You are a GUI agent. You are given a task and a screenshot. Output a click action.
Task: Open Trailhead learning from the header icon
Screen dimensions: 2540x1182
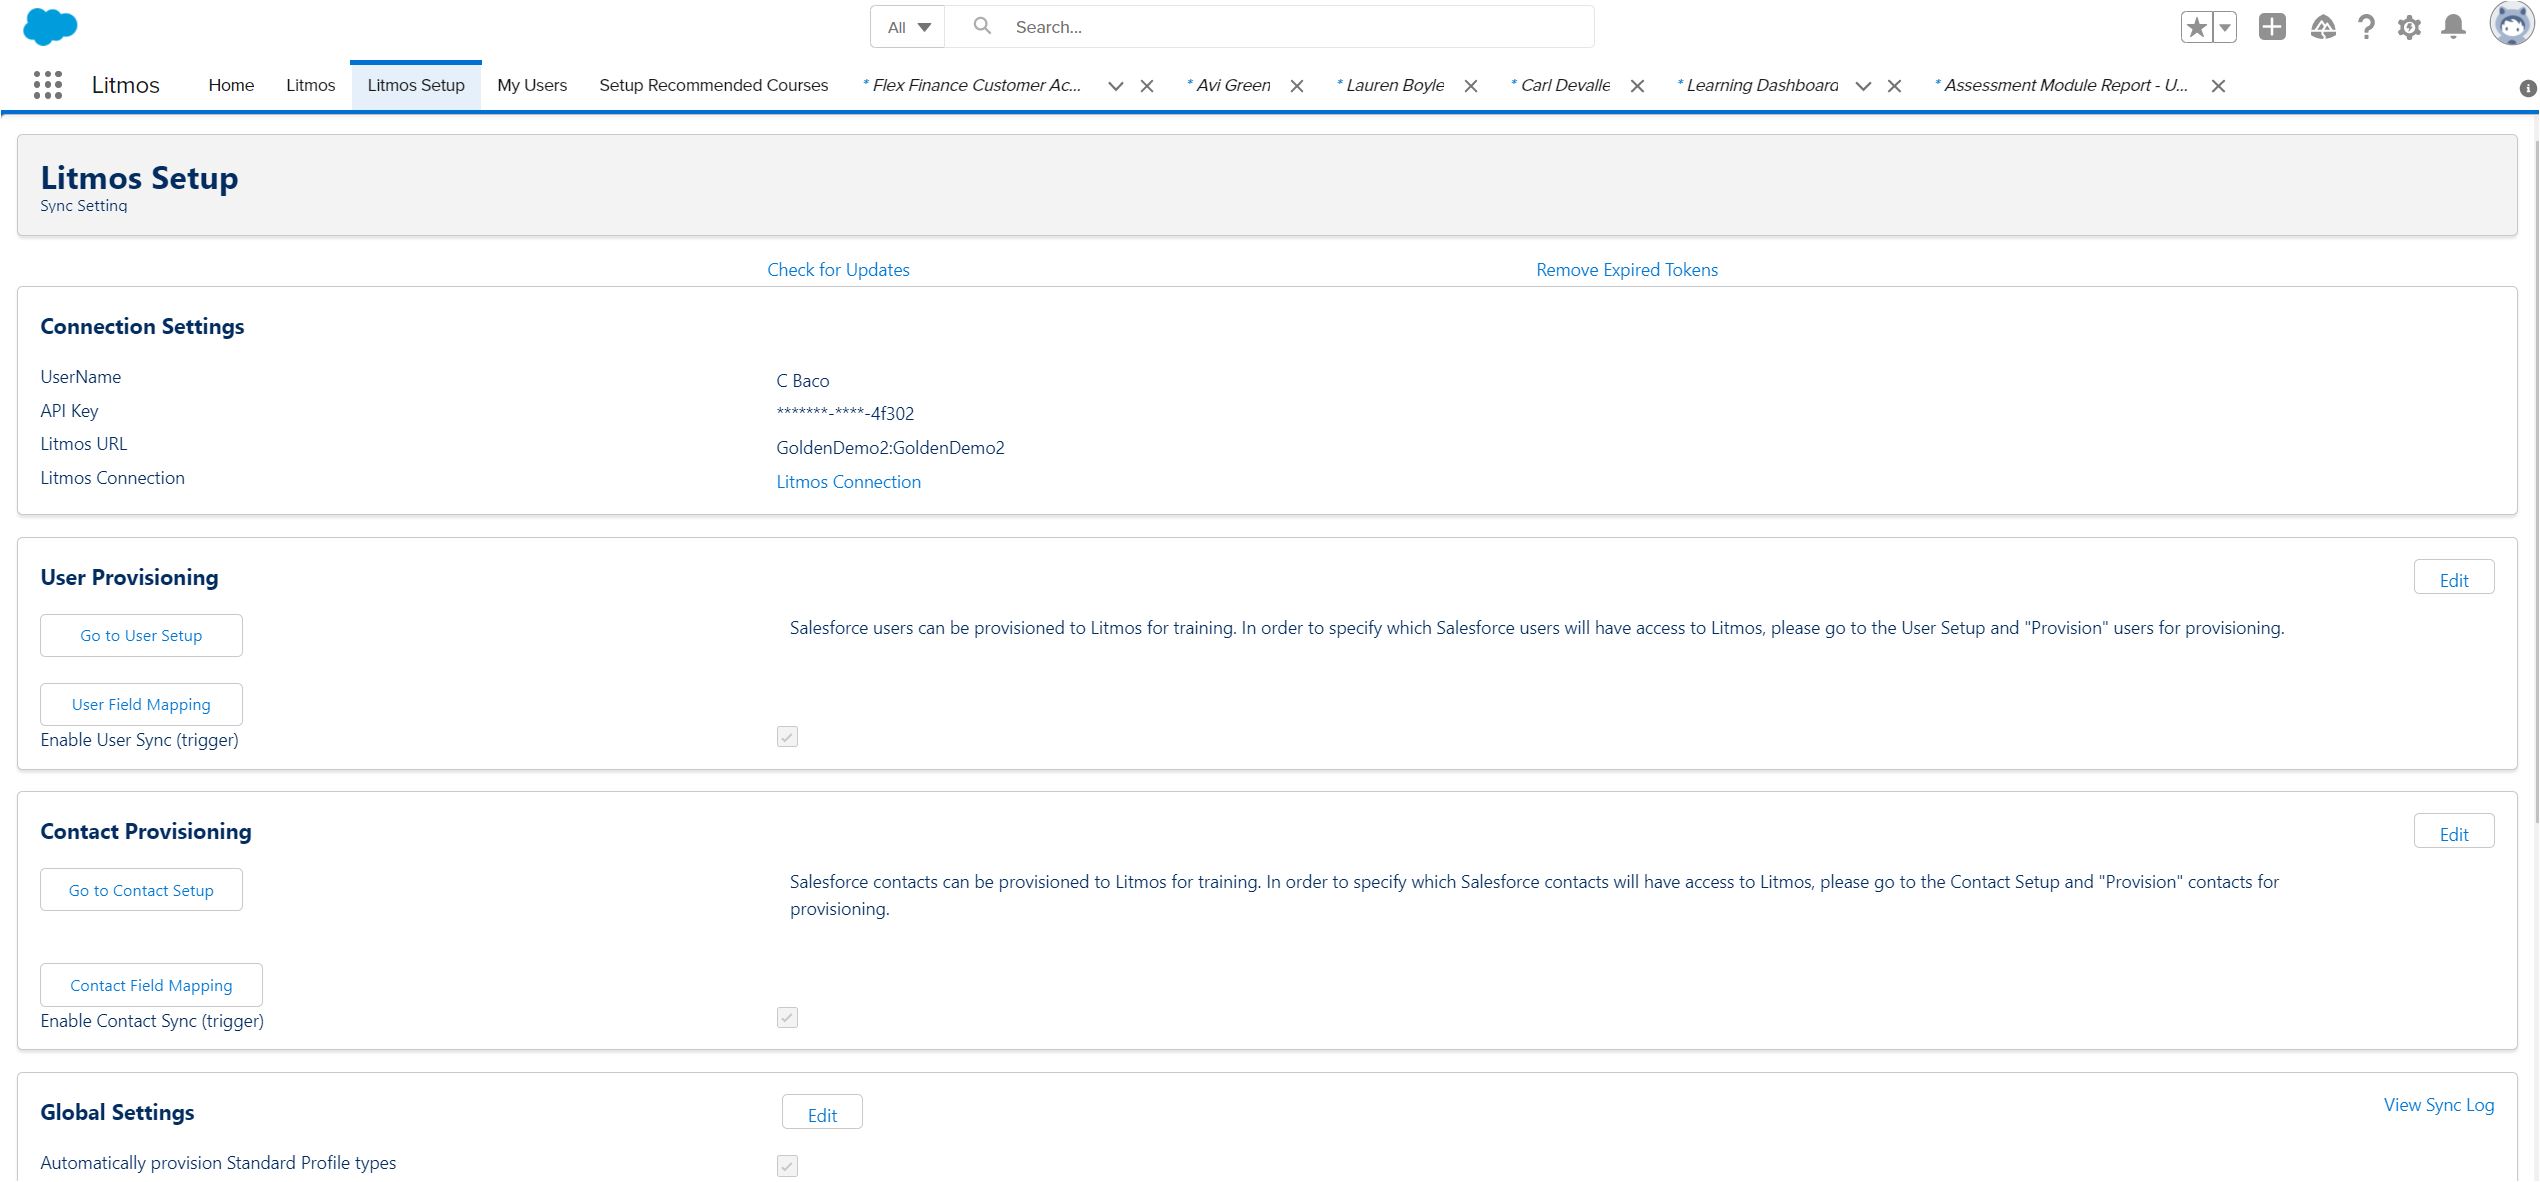pos(2323,27)
